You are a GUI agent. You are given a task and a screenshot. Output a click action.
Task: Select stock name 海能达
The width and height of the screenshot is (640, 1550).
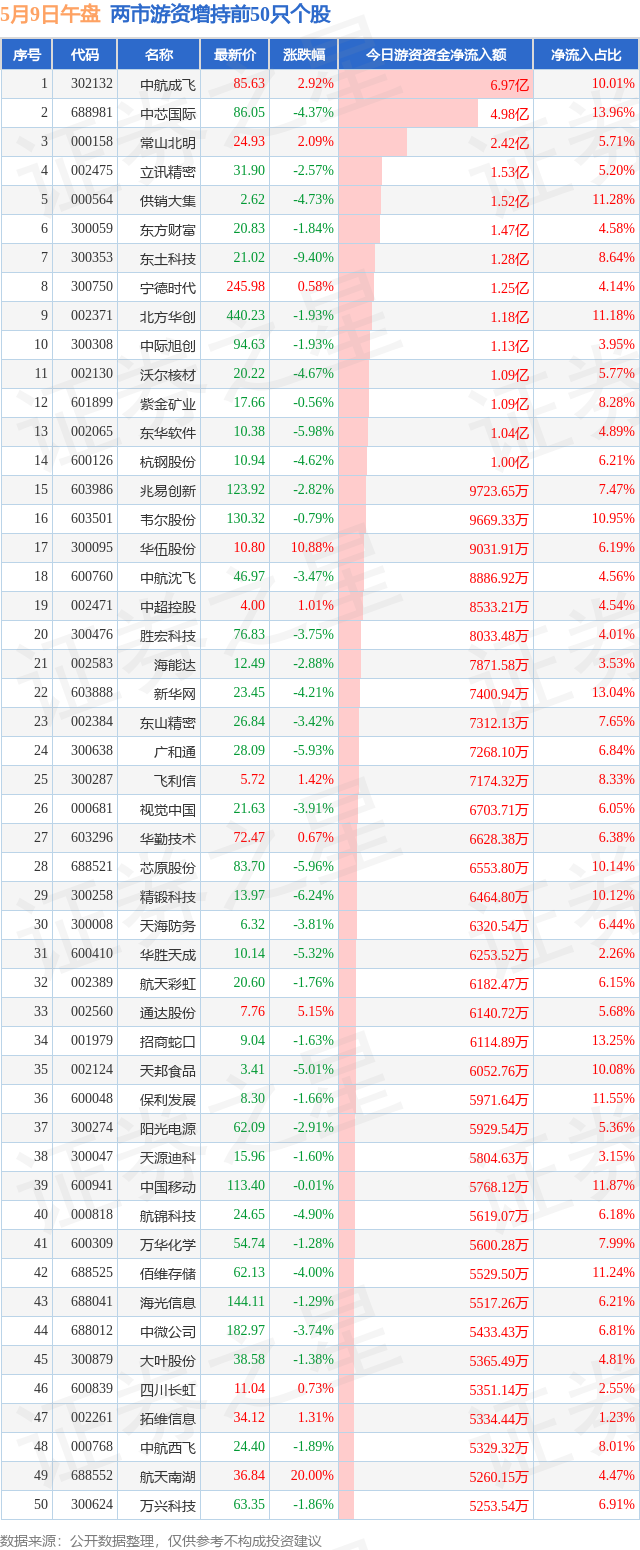(x=175, y=664)
